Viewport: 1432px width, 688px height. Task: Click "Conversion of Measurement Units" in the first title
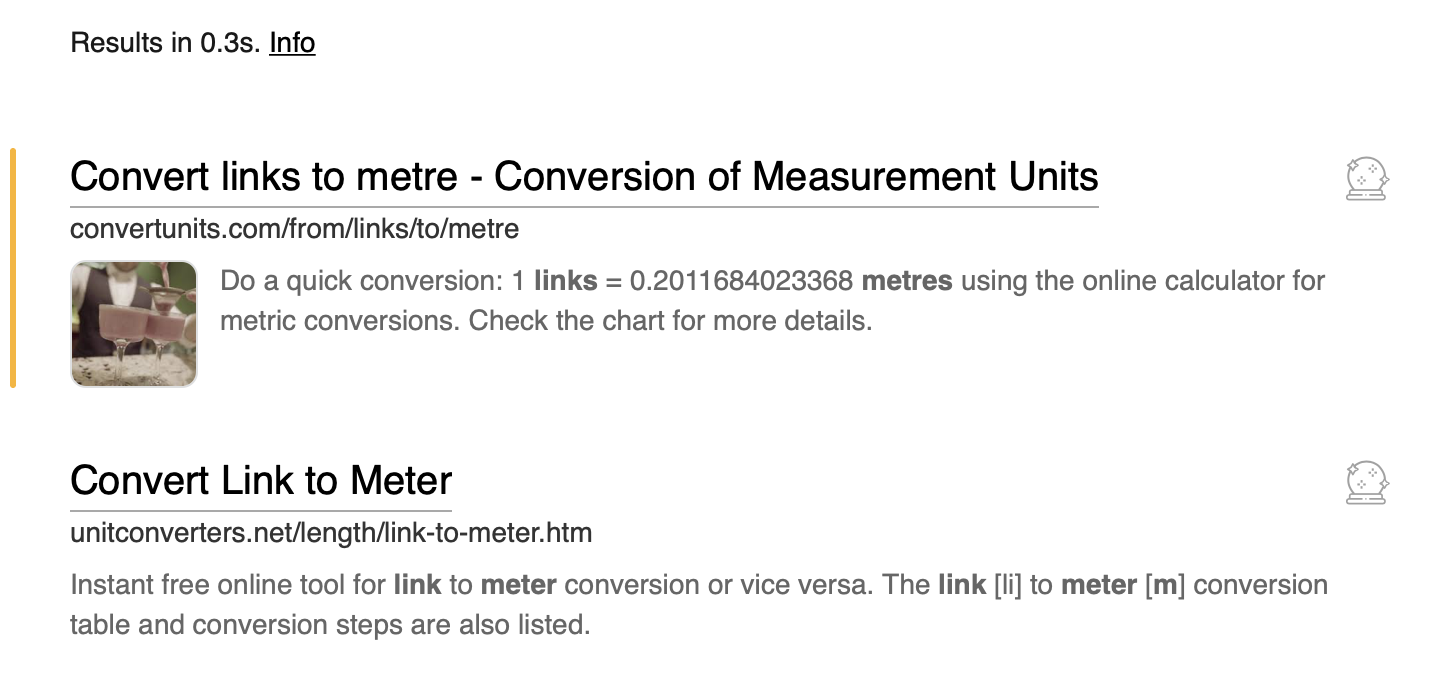796,177
